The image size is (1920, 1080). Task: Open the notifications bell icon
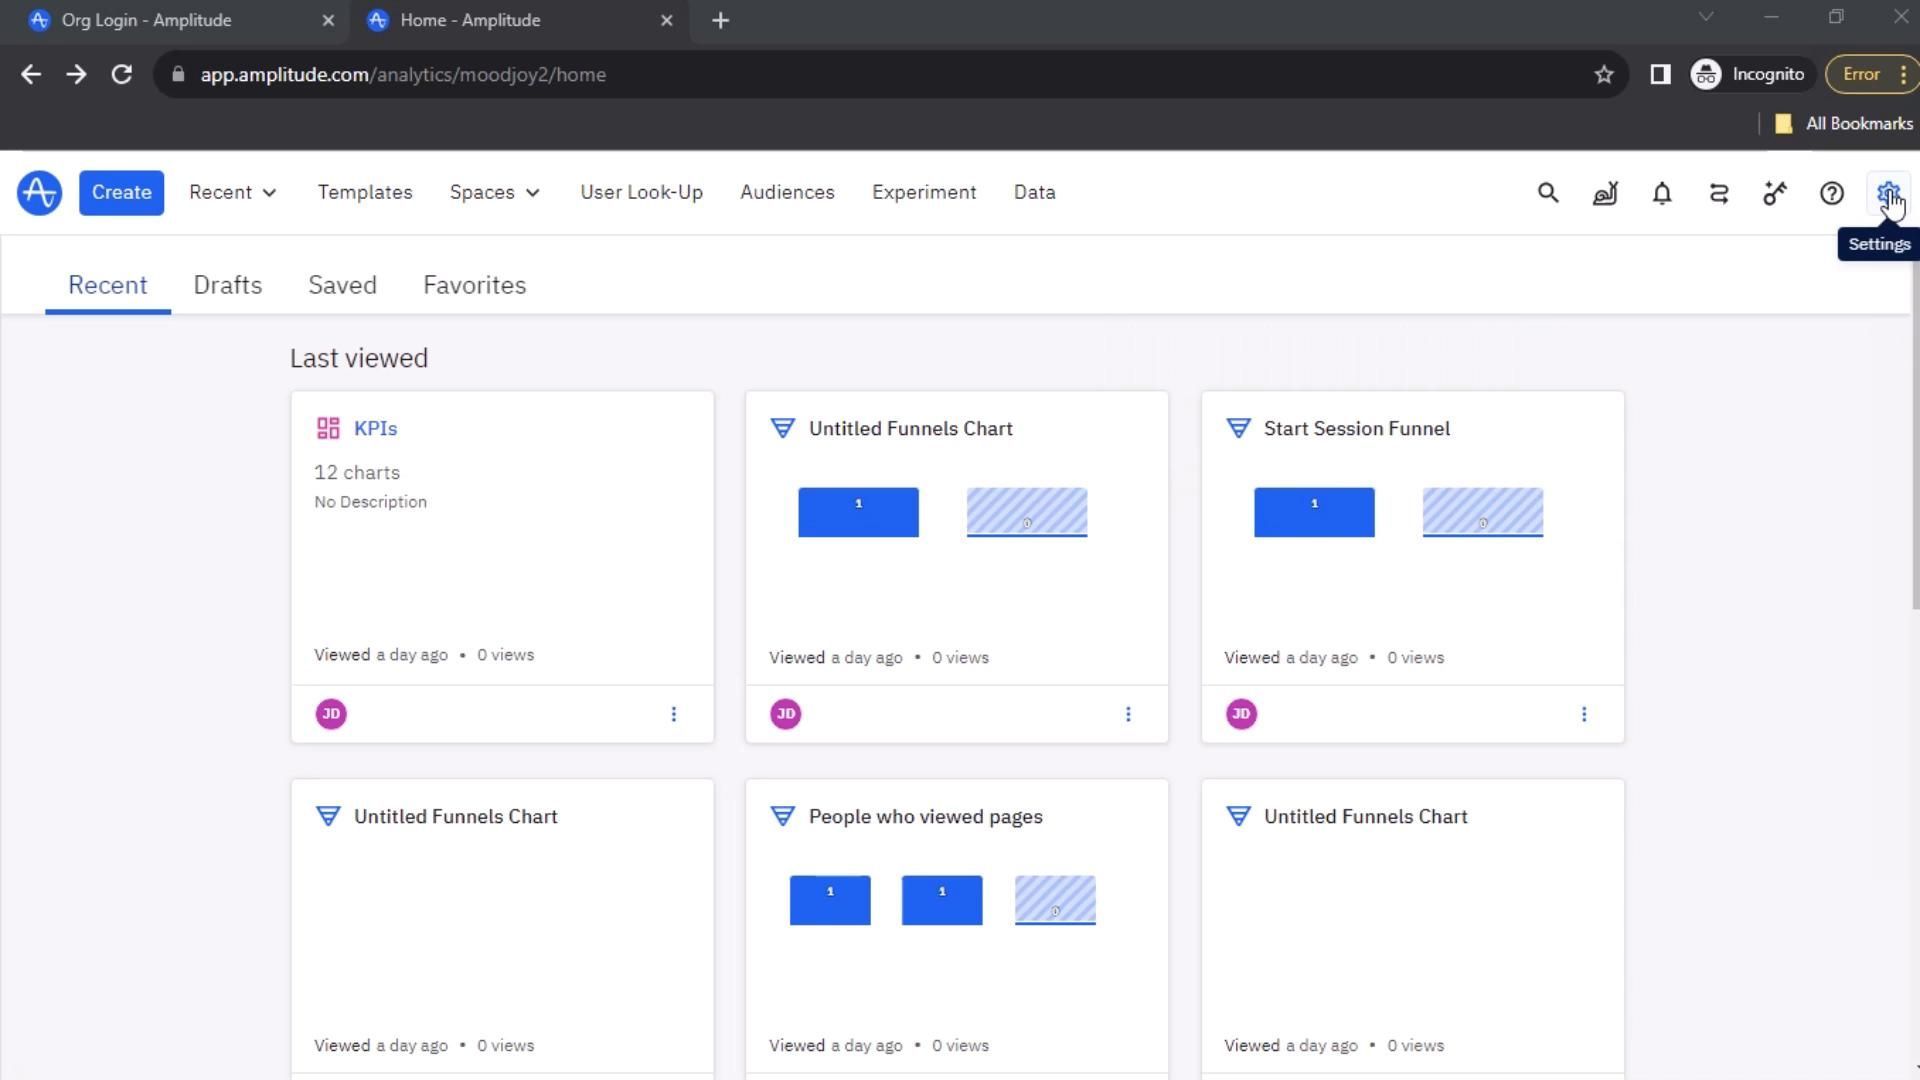1661,193
